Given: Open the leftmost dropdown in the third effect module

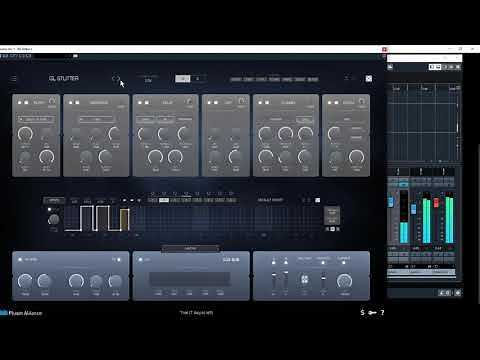Looking at the screenshot, I should click(x=145, y=119).
